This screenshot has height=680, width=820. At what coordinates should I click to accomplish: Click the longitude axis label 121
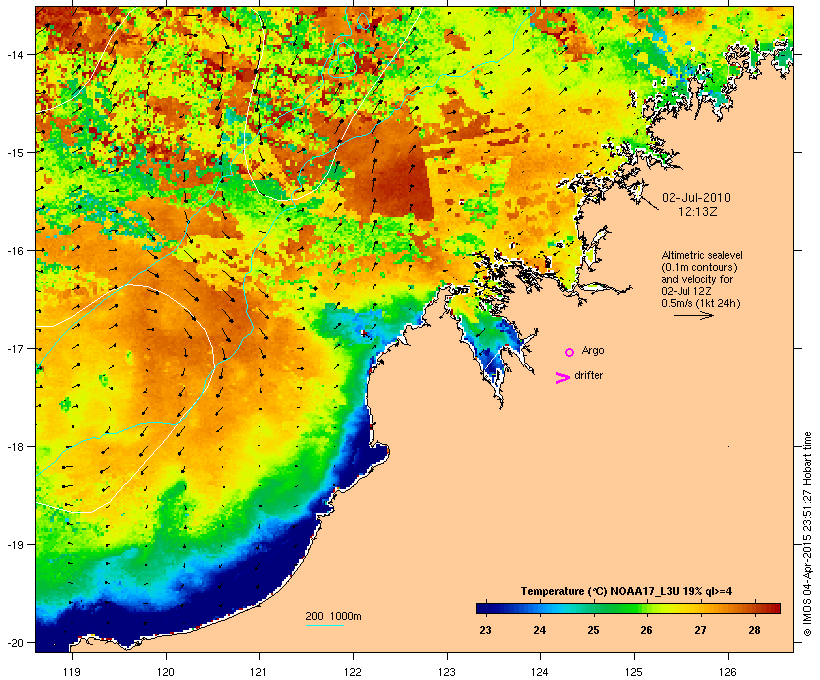(259, 672)
